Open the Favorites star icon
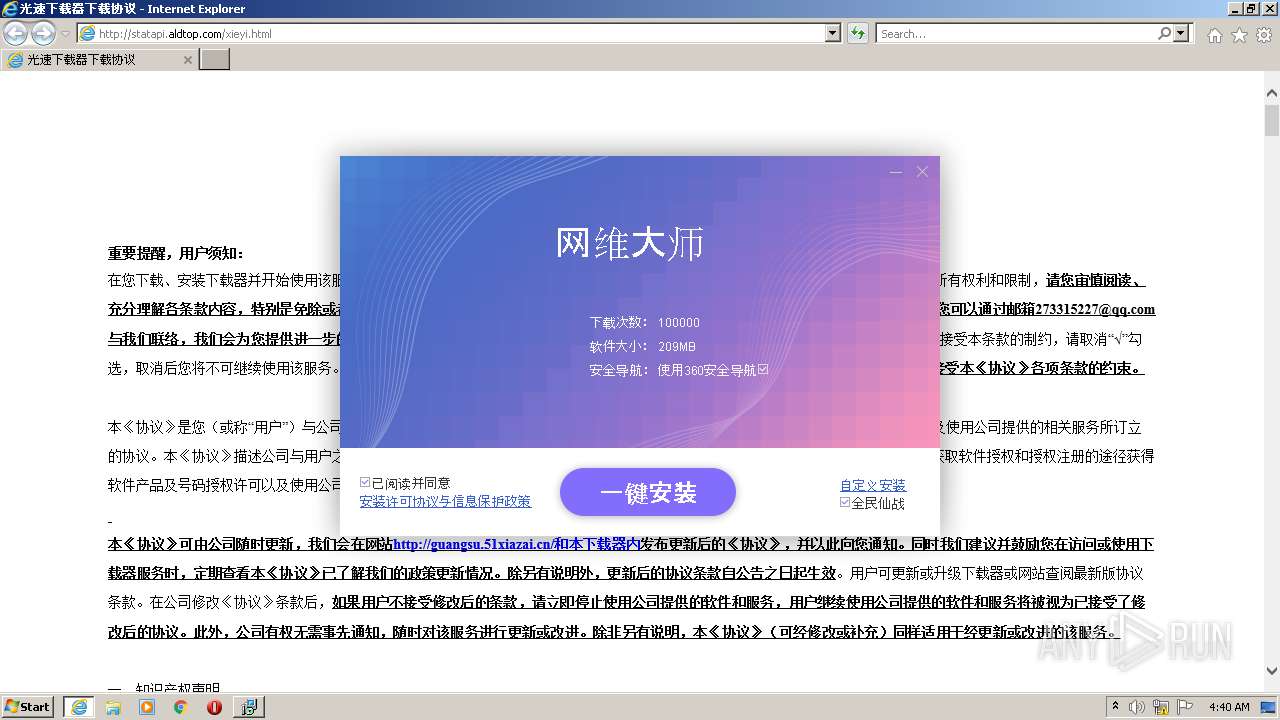Viewport: 1280px width, 720px height. [x=1239, y=35]
